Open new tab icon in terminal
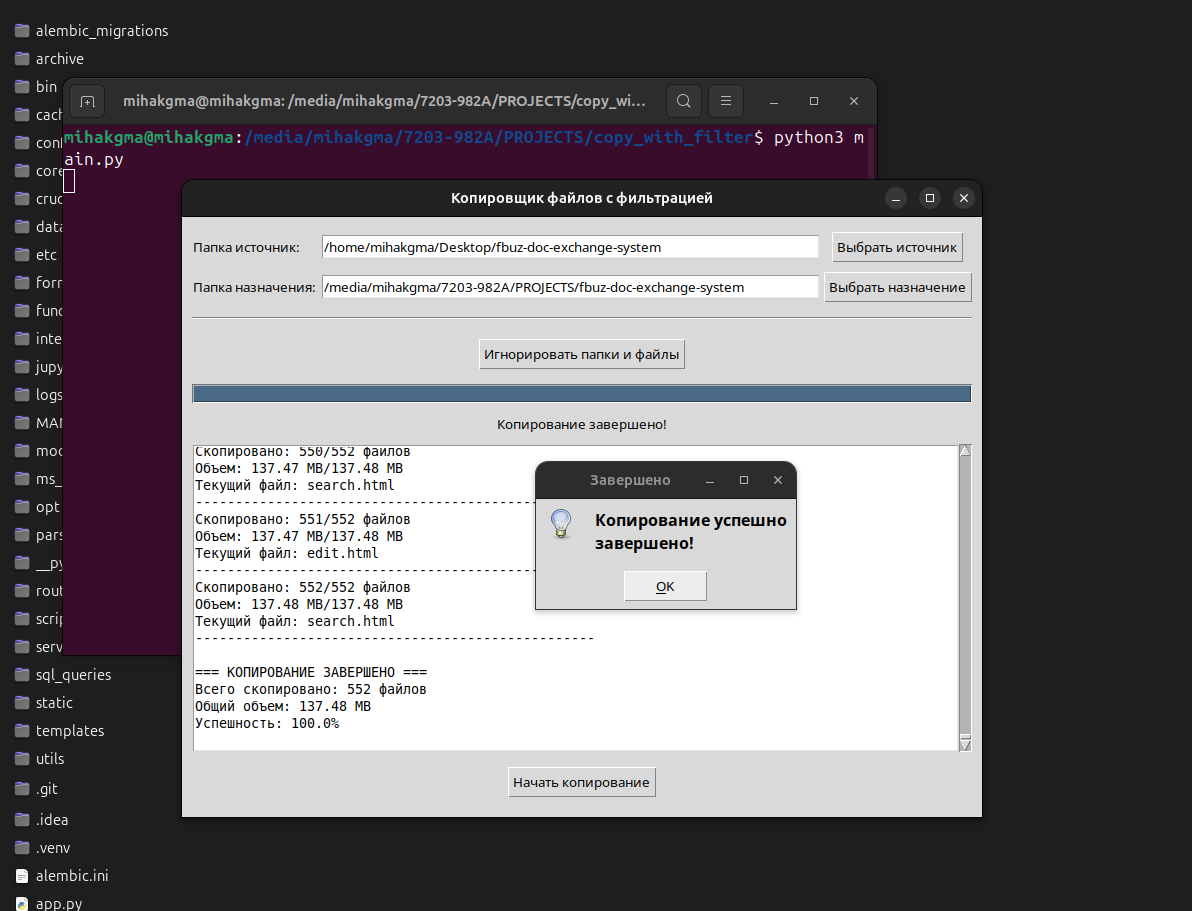1192x911 pixels. click(x=87, y=101)
